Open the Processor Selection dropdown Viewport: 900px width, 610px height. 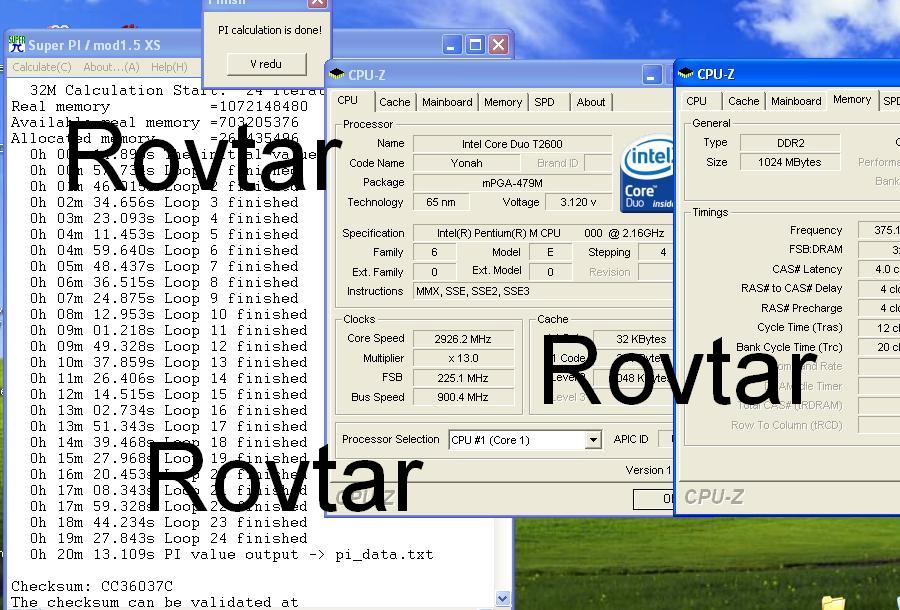coord(593,440)
